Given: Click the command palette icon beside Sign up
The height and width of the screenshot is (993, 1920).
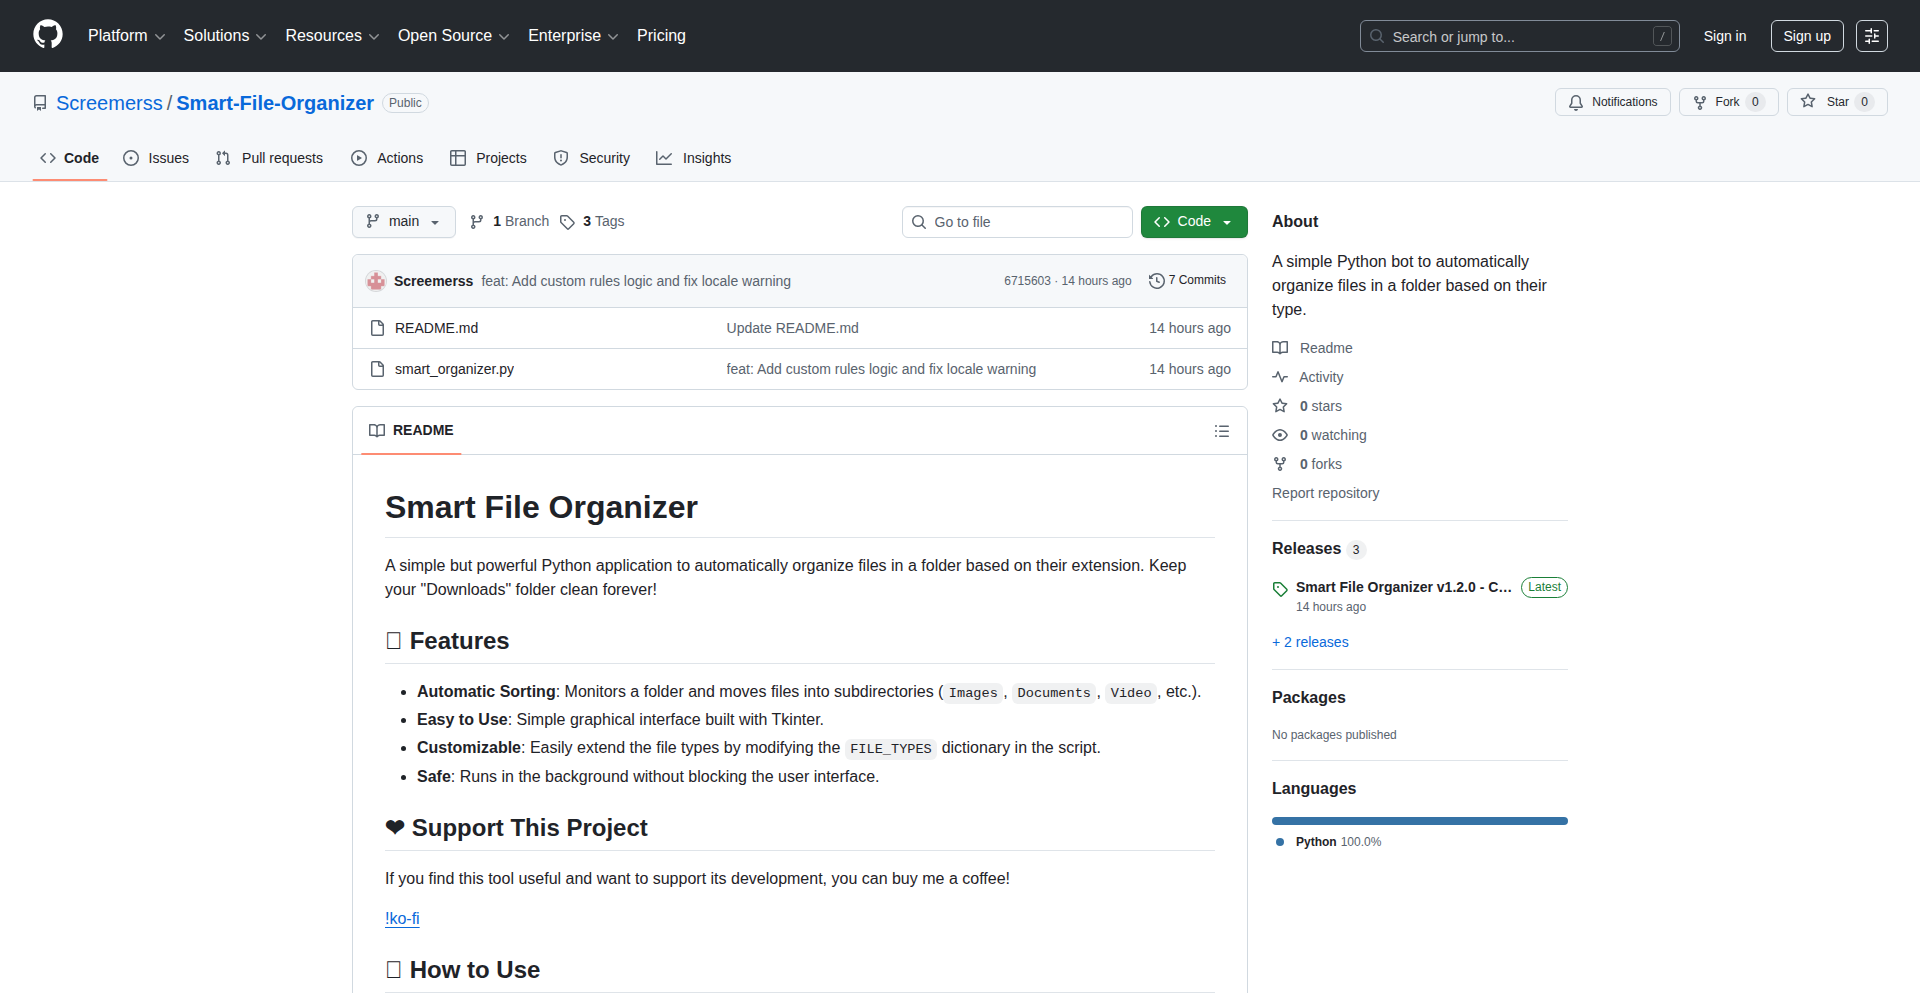Looking at the screenshot, I should click(1871, 36).
